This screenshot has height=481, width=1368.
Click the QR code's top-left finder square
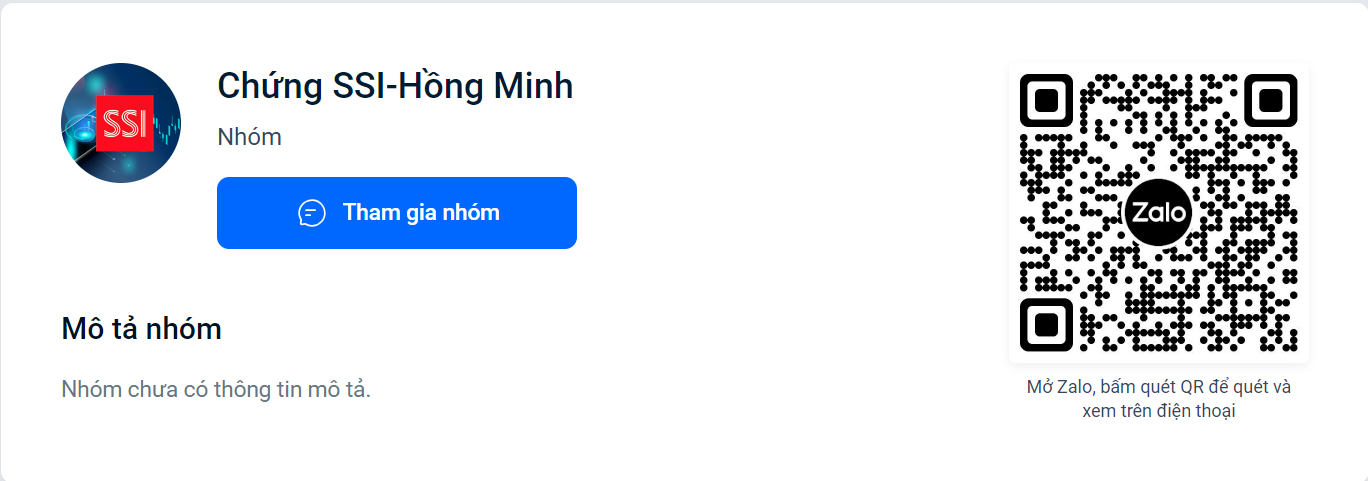tap(1046, 100)
